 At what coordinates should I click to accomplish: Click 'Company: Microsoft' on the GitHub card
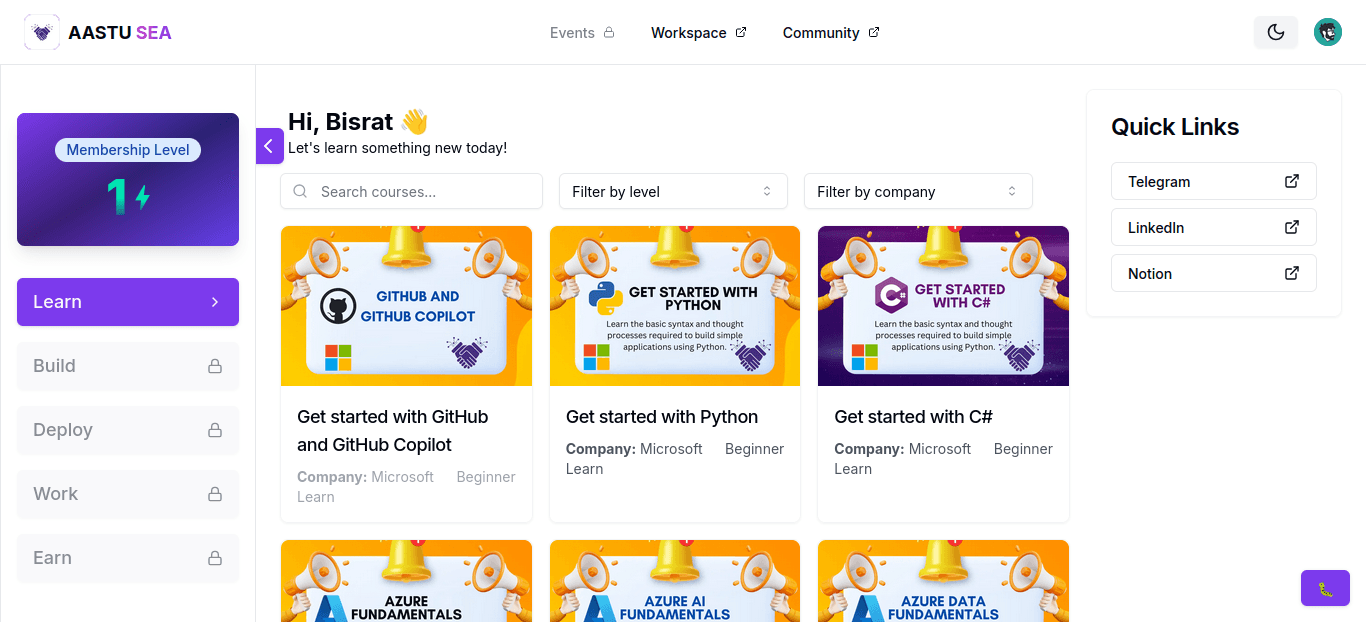point(366,477)
